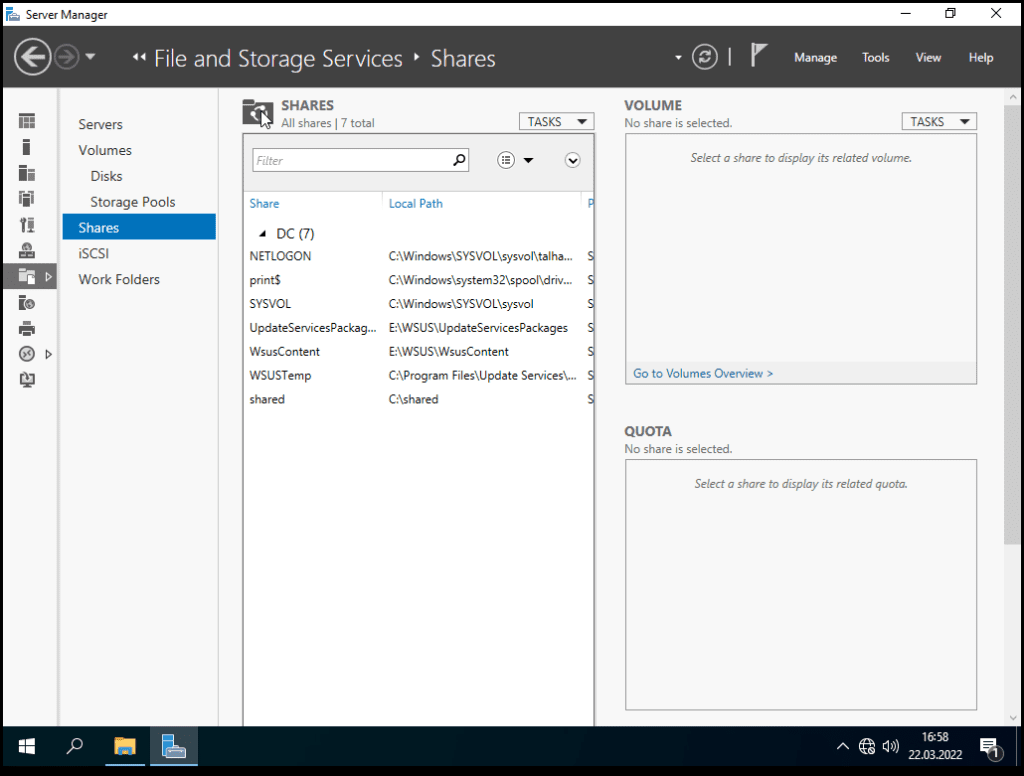Open the View menu
Screen dimensions: 1024x776
tap(927, 57)
